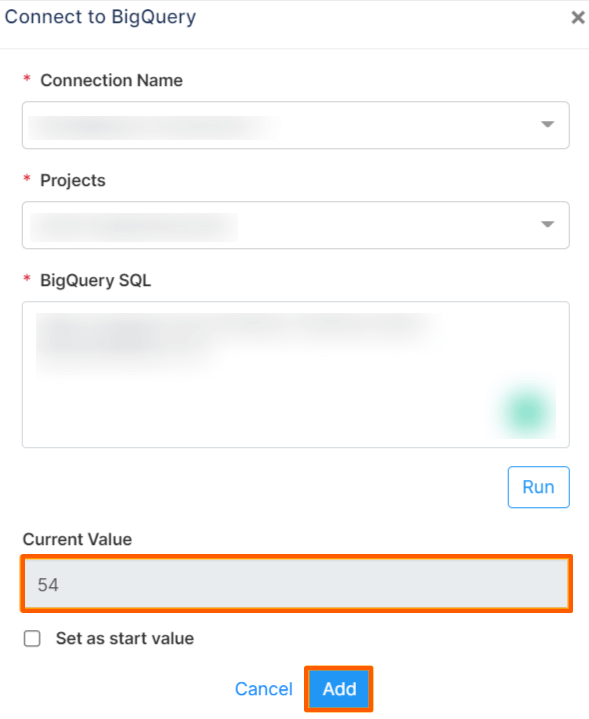Expand the Connection Name dropdown arrow
The width and height of the screenshot is (589, 719).
[547, 124]
